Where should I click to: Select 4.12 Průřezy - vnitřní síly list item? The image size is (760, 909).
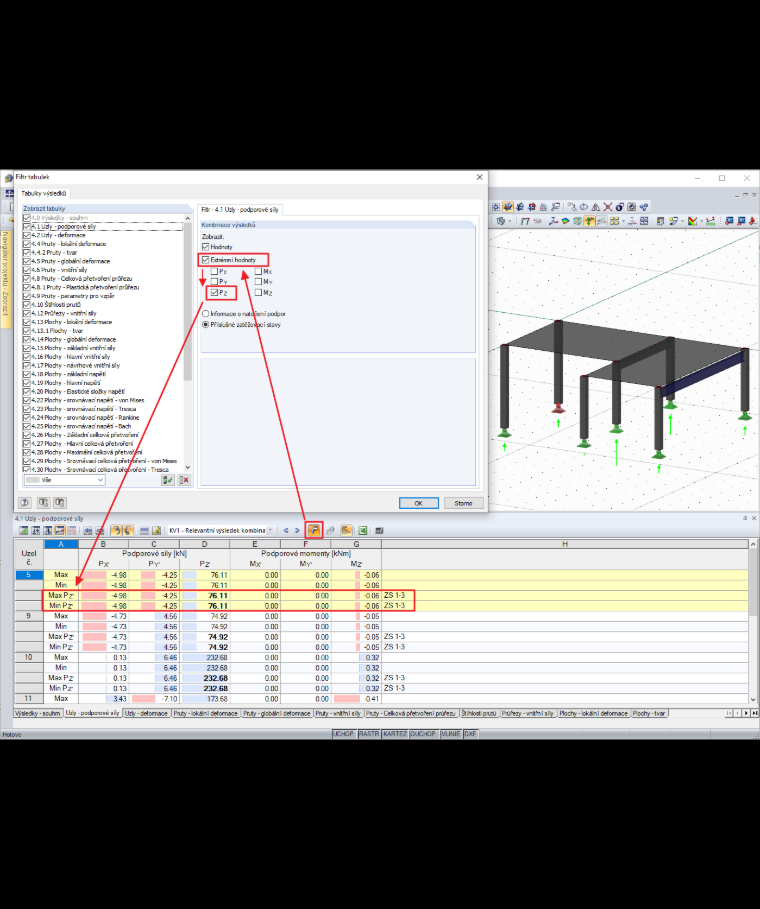point(64,313)
